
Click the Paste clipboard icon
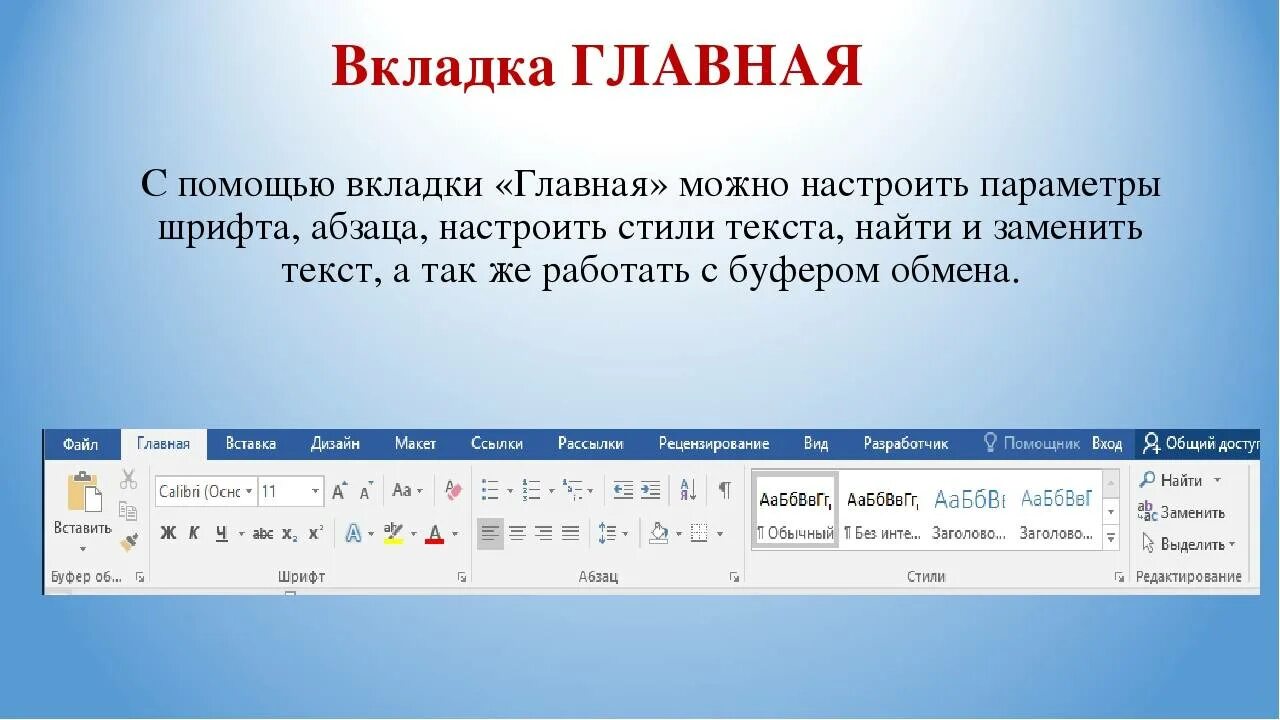coord(83,493)
